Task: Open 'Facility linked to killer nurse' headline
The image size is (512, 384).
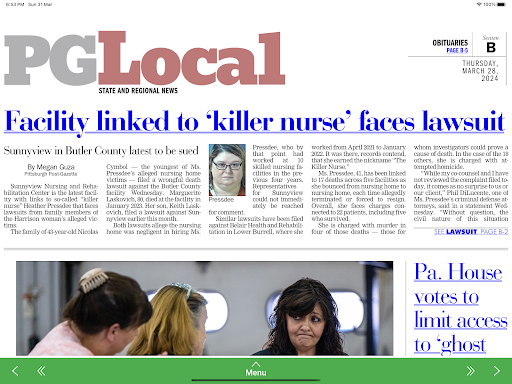Action: (x=254, y=122)
